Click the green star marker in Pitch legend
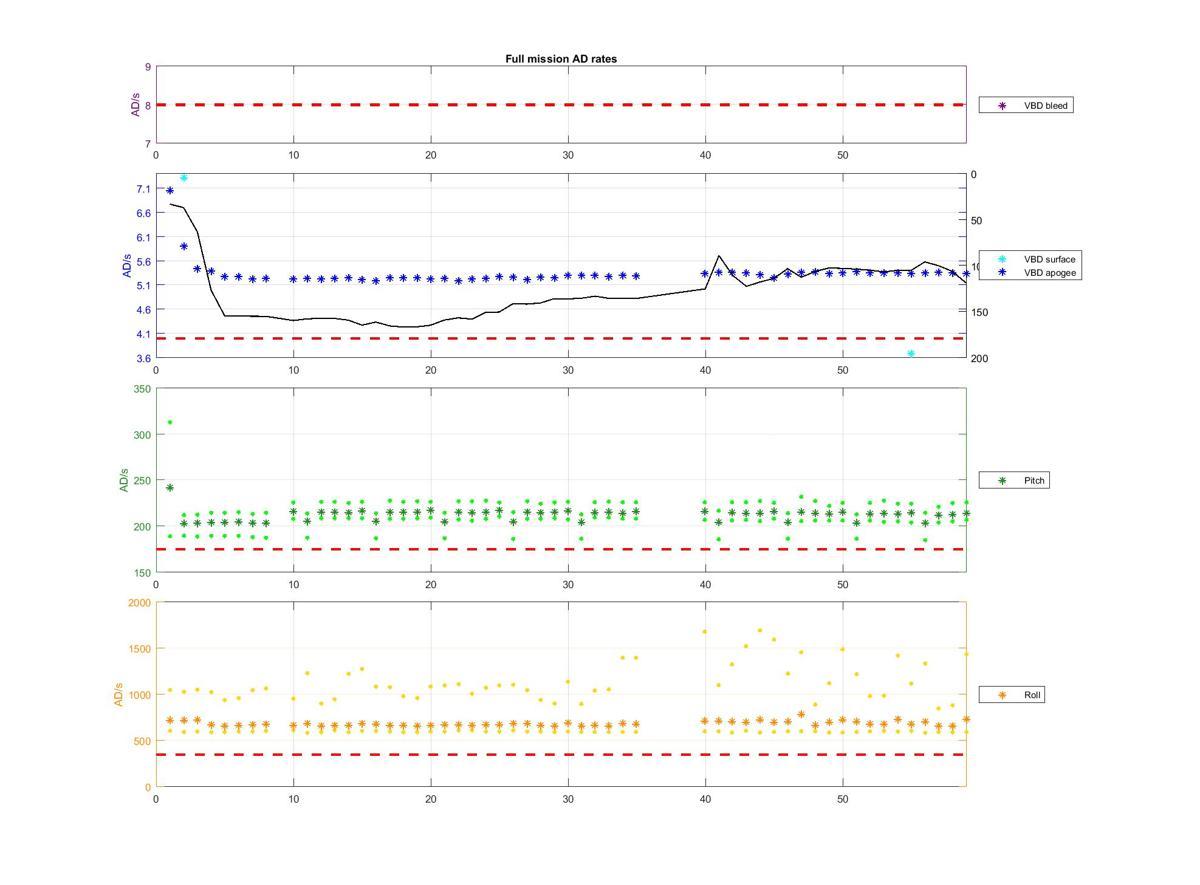Image resolution: width=1200 pixels, height=885 pixels. 1002,481
